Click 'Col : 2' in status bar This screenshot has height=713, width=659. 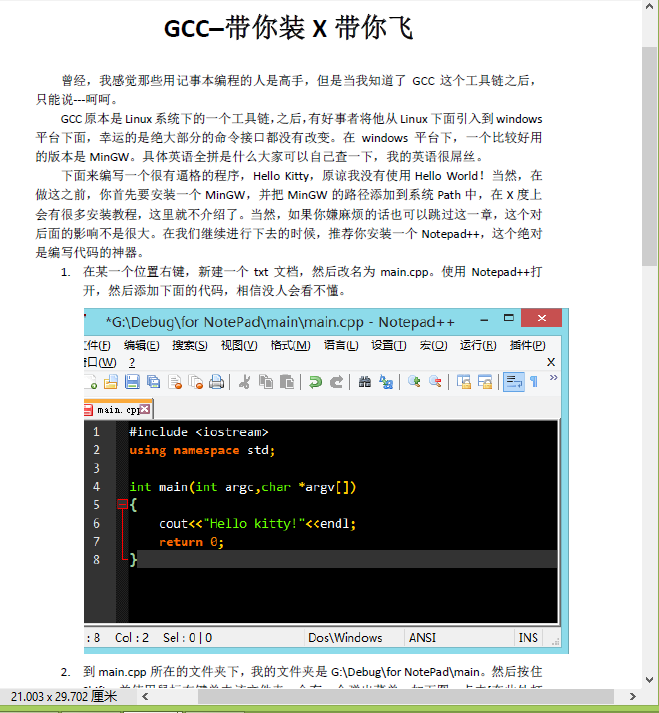coord(132,638)
